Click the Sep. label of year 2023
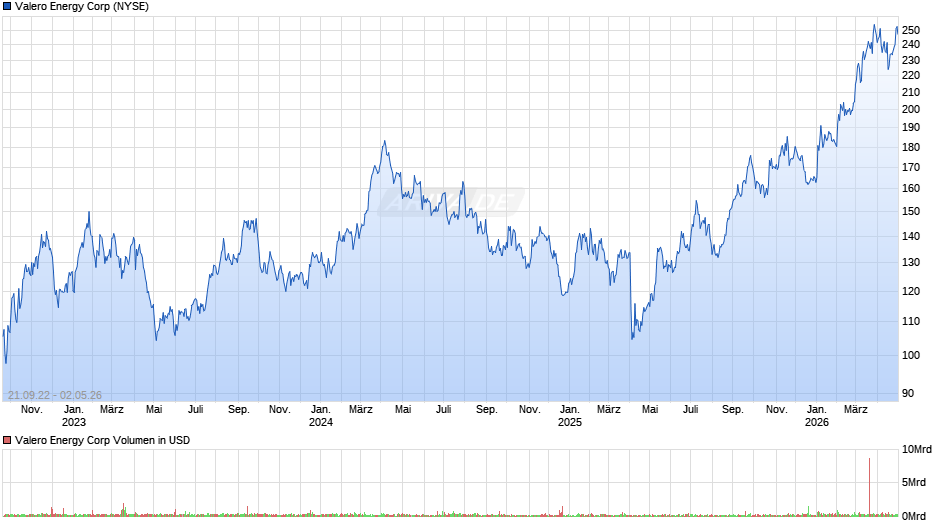The width and height of the screenshot is (940, 526). (239, 410)
